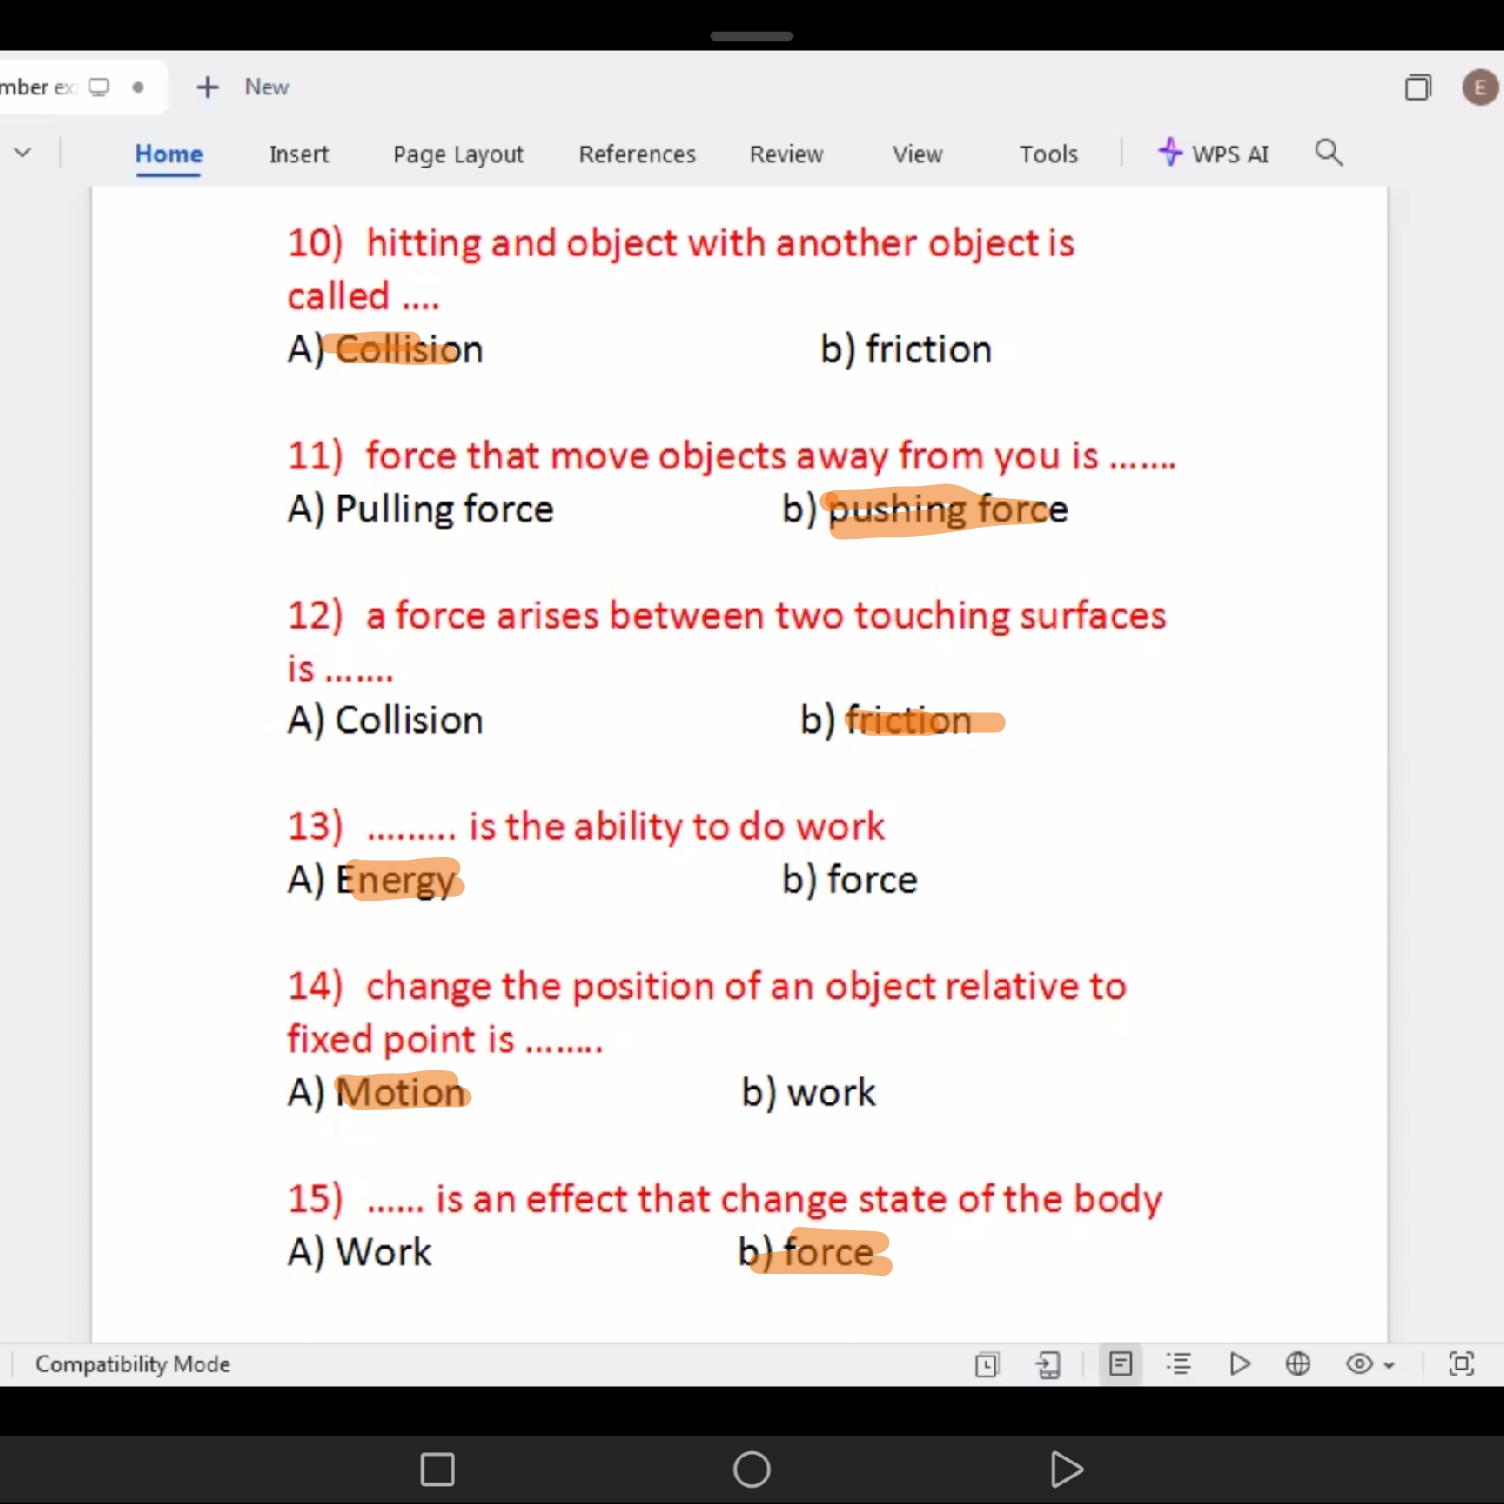
Task: Click the search magnifier icon in ribbon
Action: [x=1328, y=153]
